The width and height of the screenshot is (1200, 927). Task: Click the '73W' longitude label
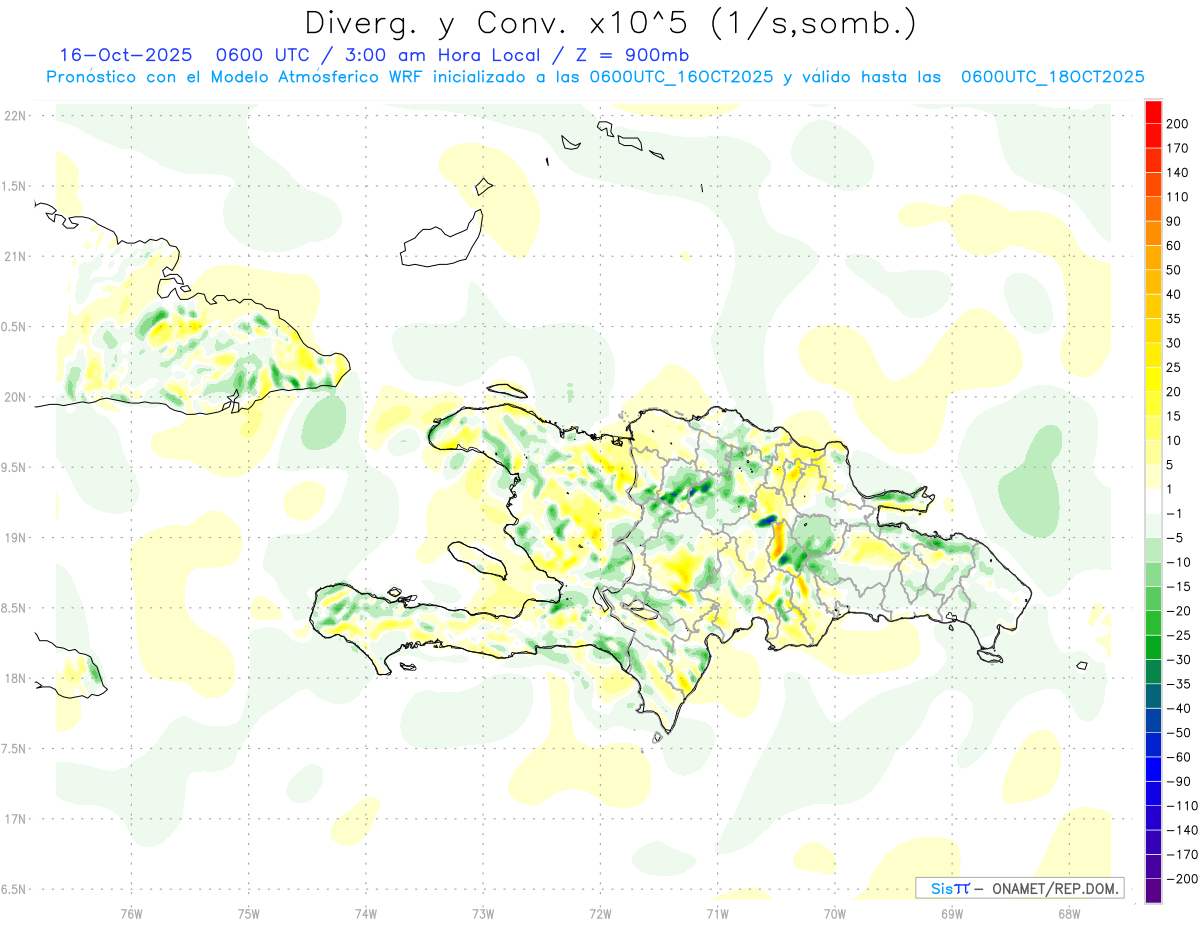[x=483, y=913]
